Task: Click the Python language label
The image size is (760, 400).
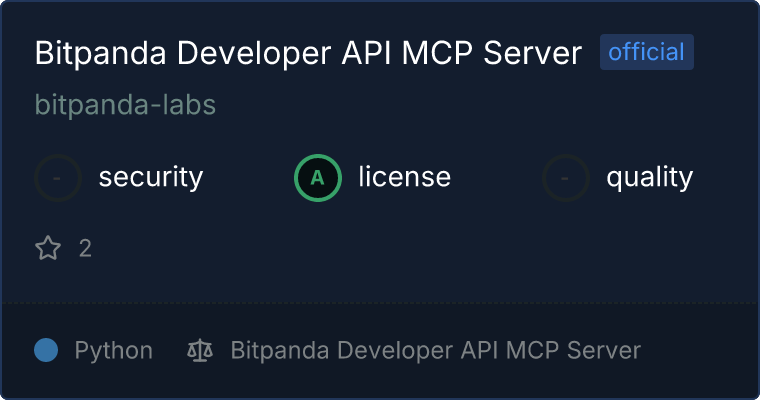Action: point(113,350)
